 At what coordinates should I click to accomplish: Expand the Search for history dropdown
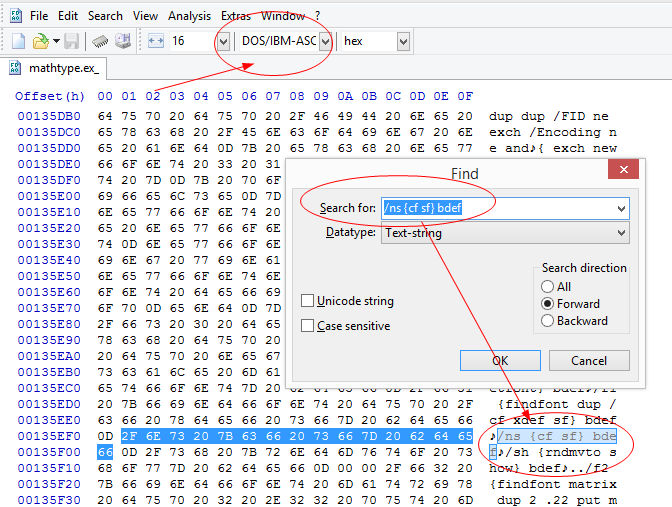point(621,208)
